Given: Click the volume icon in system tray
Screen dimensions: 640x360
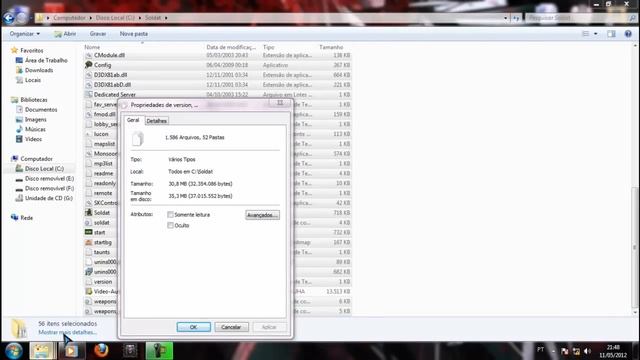Looking at the screenshot, I should pos(587,351).
